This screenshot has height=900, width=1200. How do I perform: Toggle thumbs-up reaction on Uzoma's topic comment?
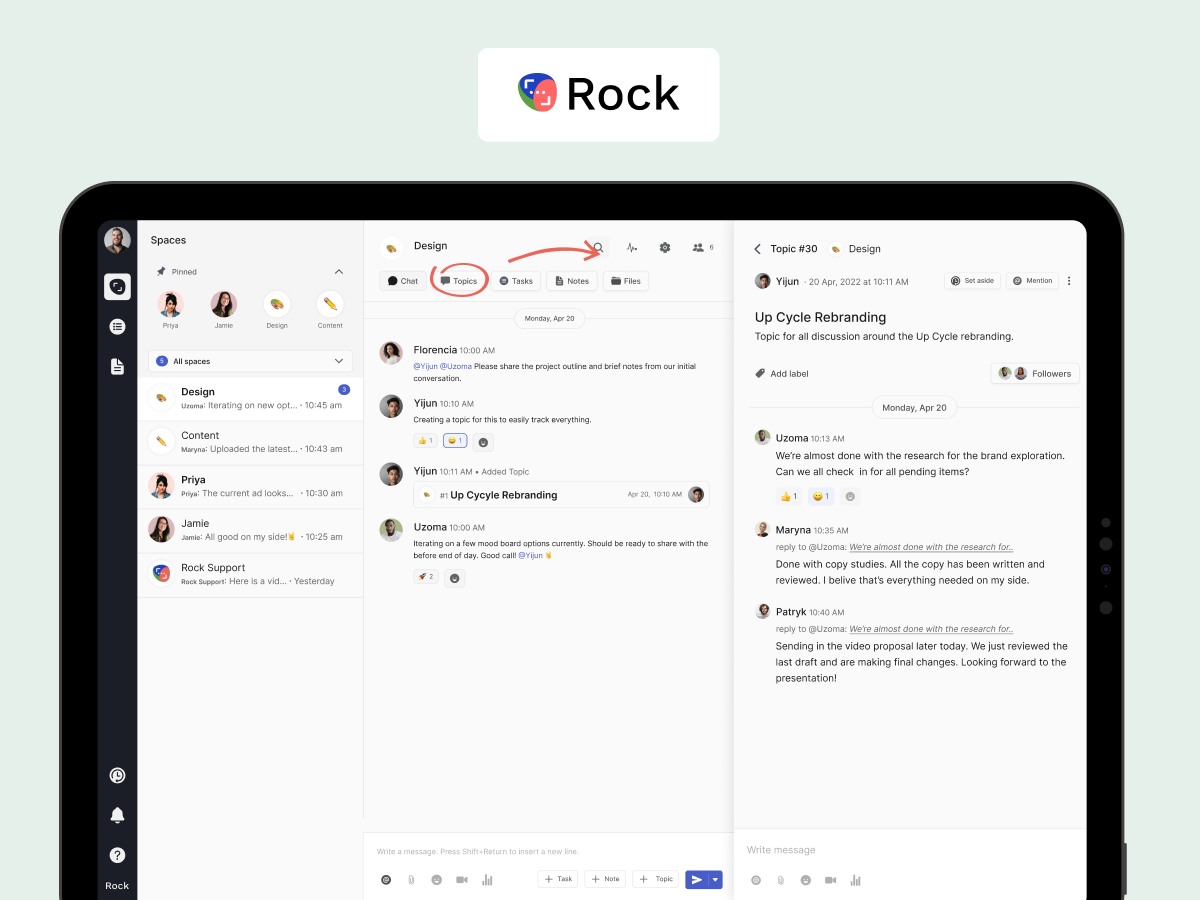[788, 496]
